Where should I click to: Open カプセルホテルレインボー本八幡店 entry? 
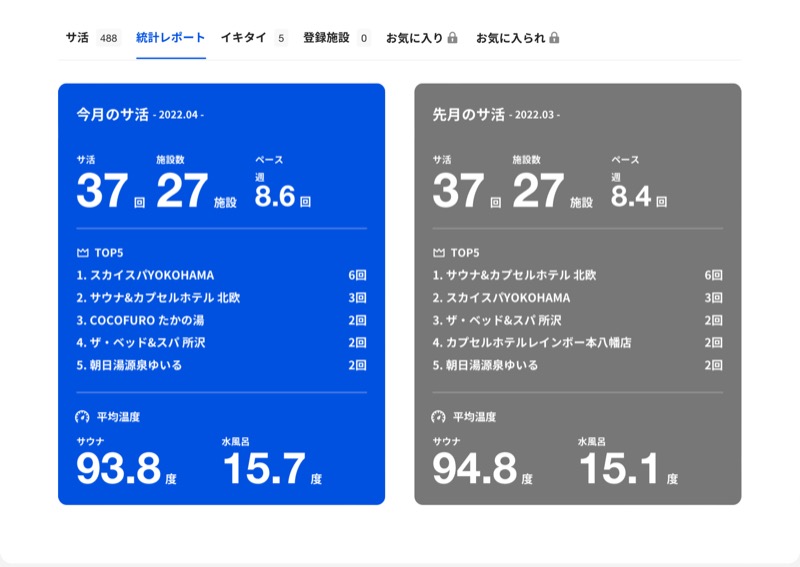539,342
